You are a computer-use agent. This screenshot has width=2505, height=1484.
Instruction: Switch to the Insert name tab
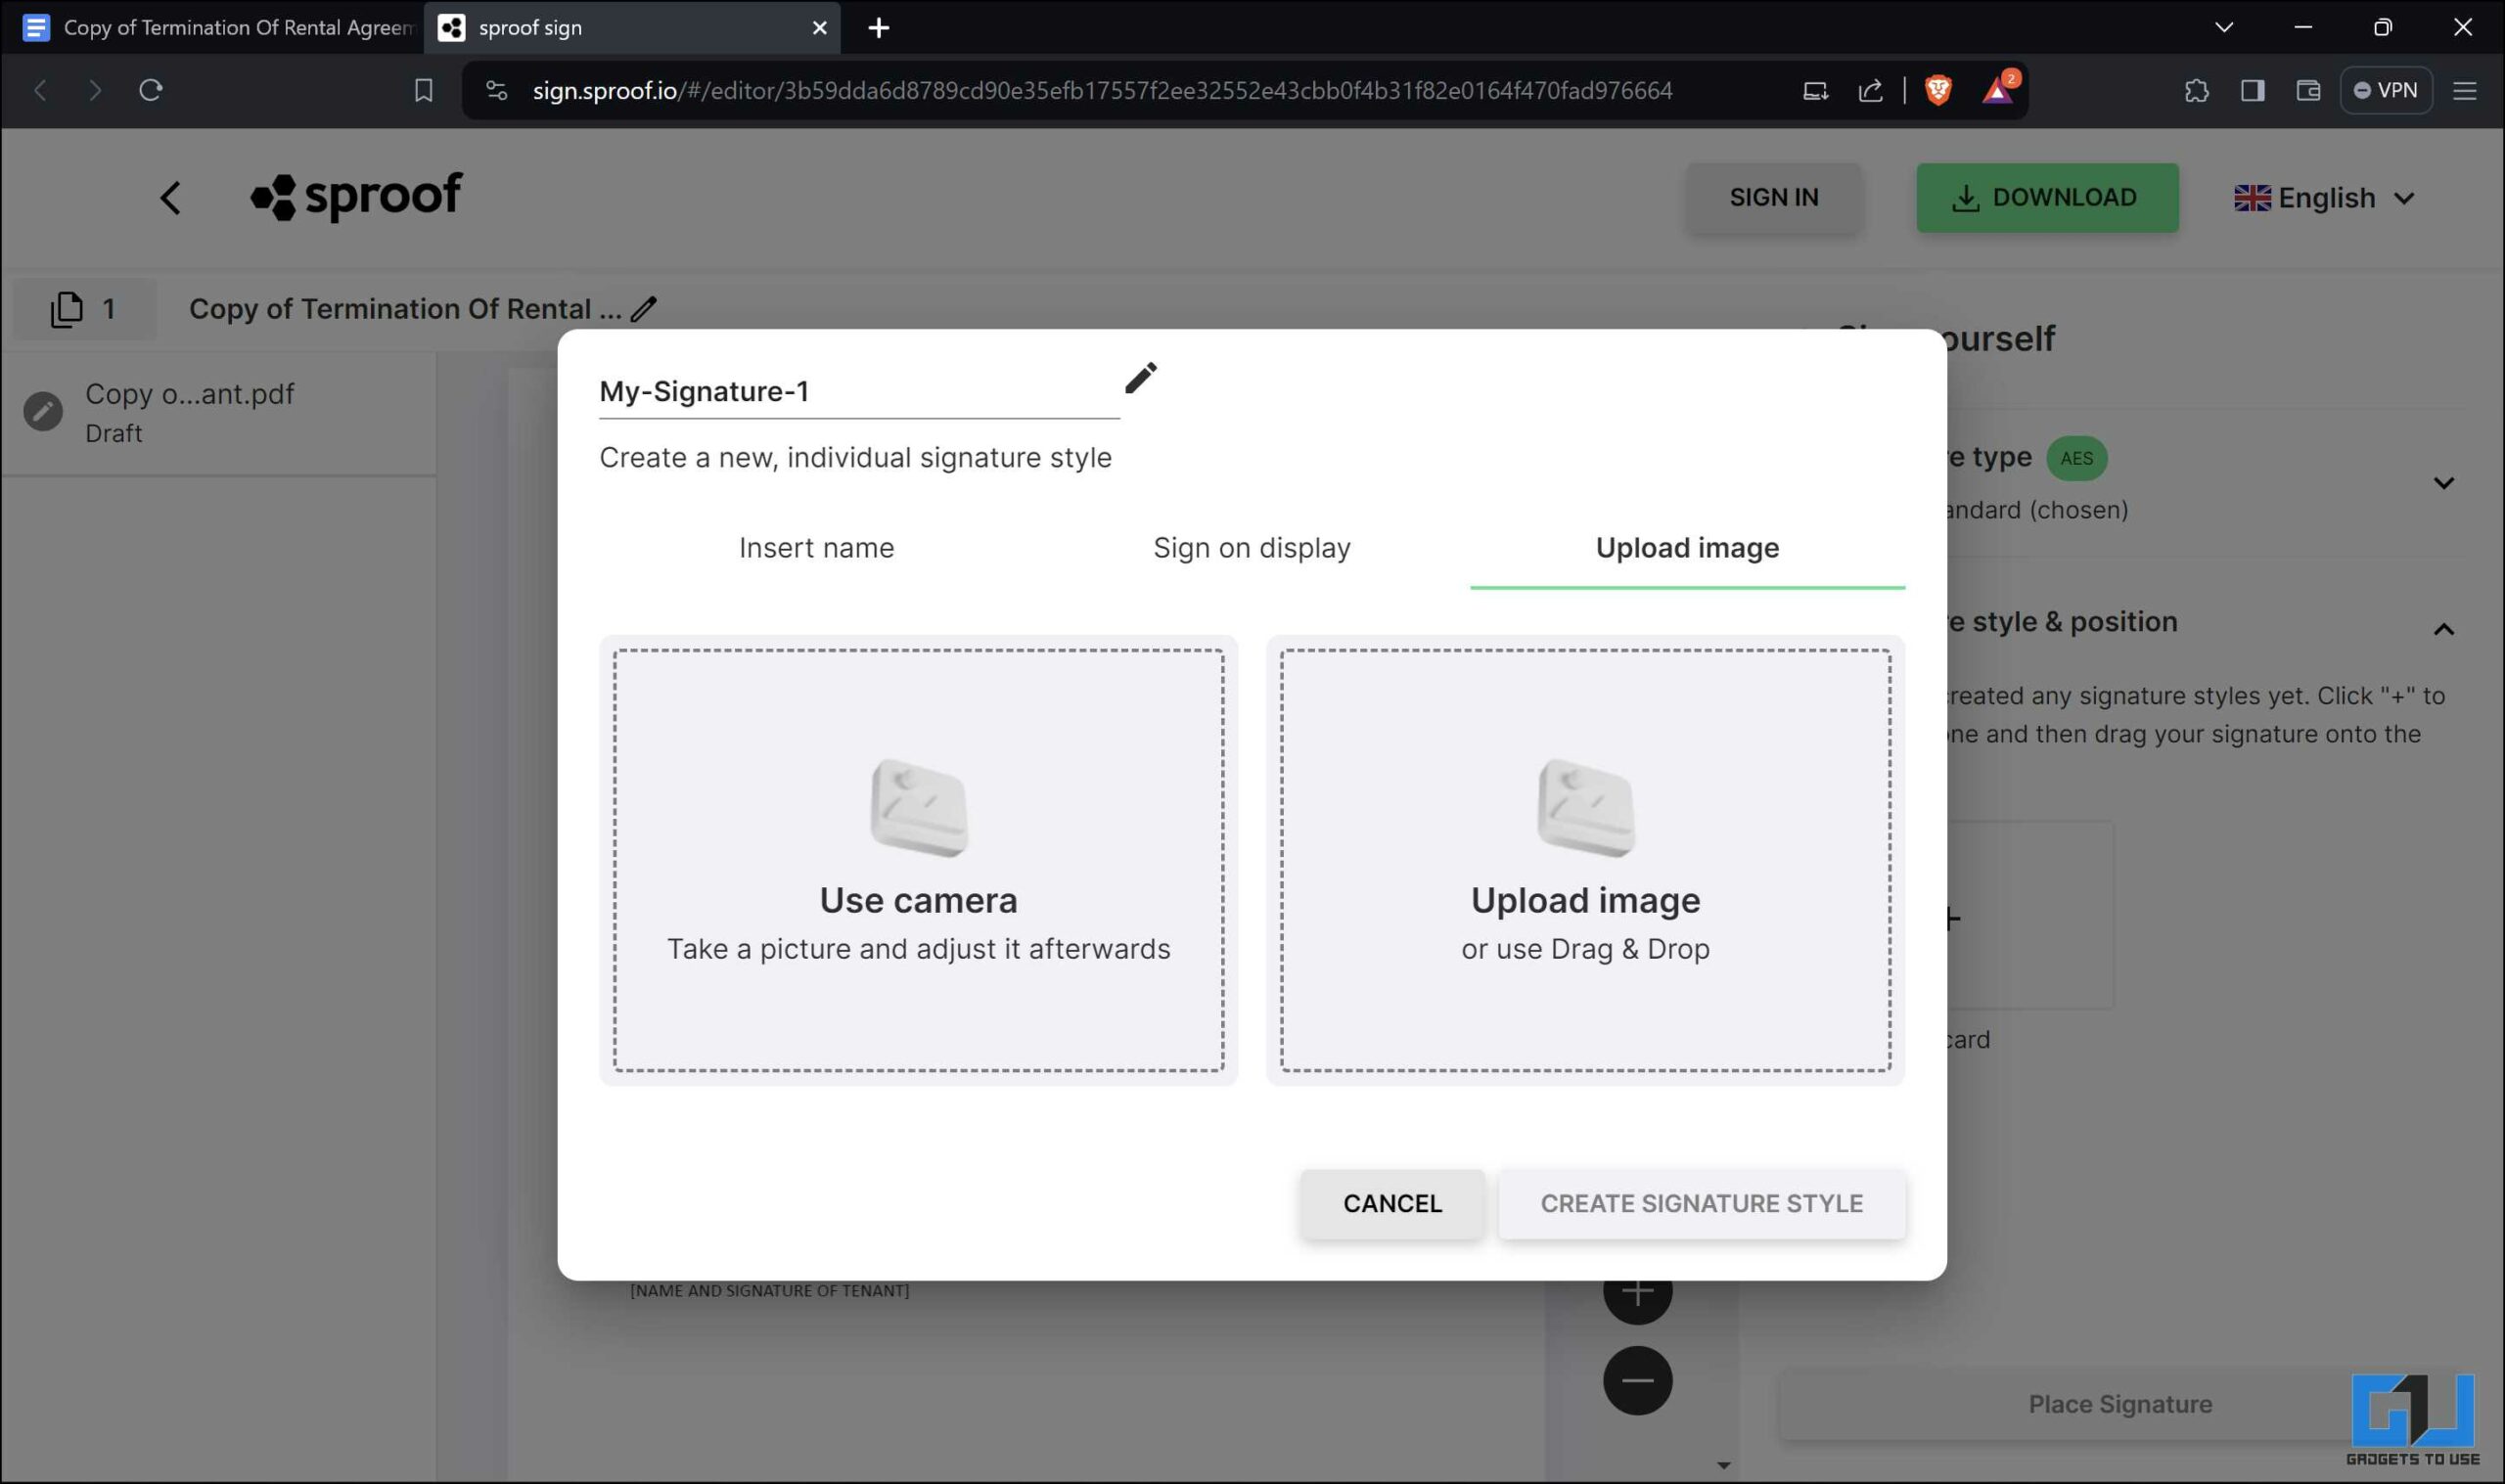[x=816, y=548]
